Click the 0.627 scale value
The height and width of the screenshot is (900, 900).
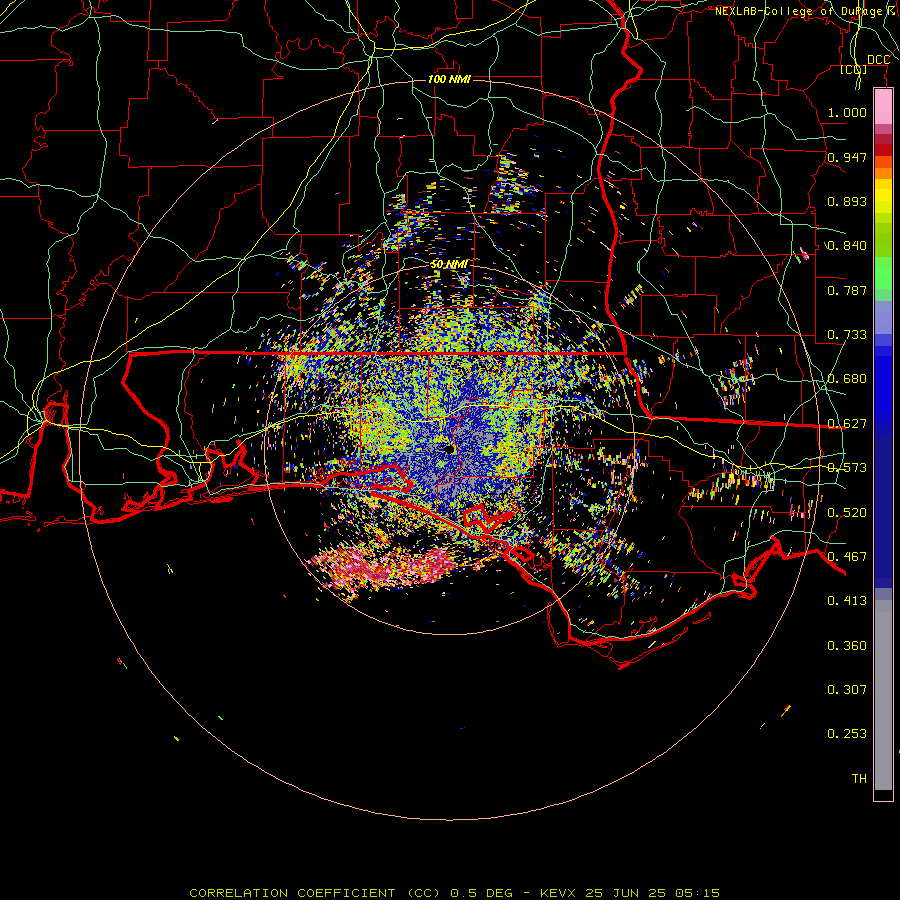pos(847,424)
